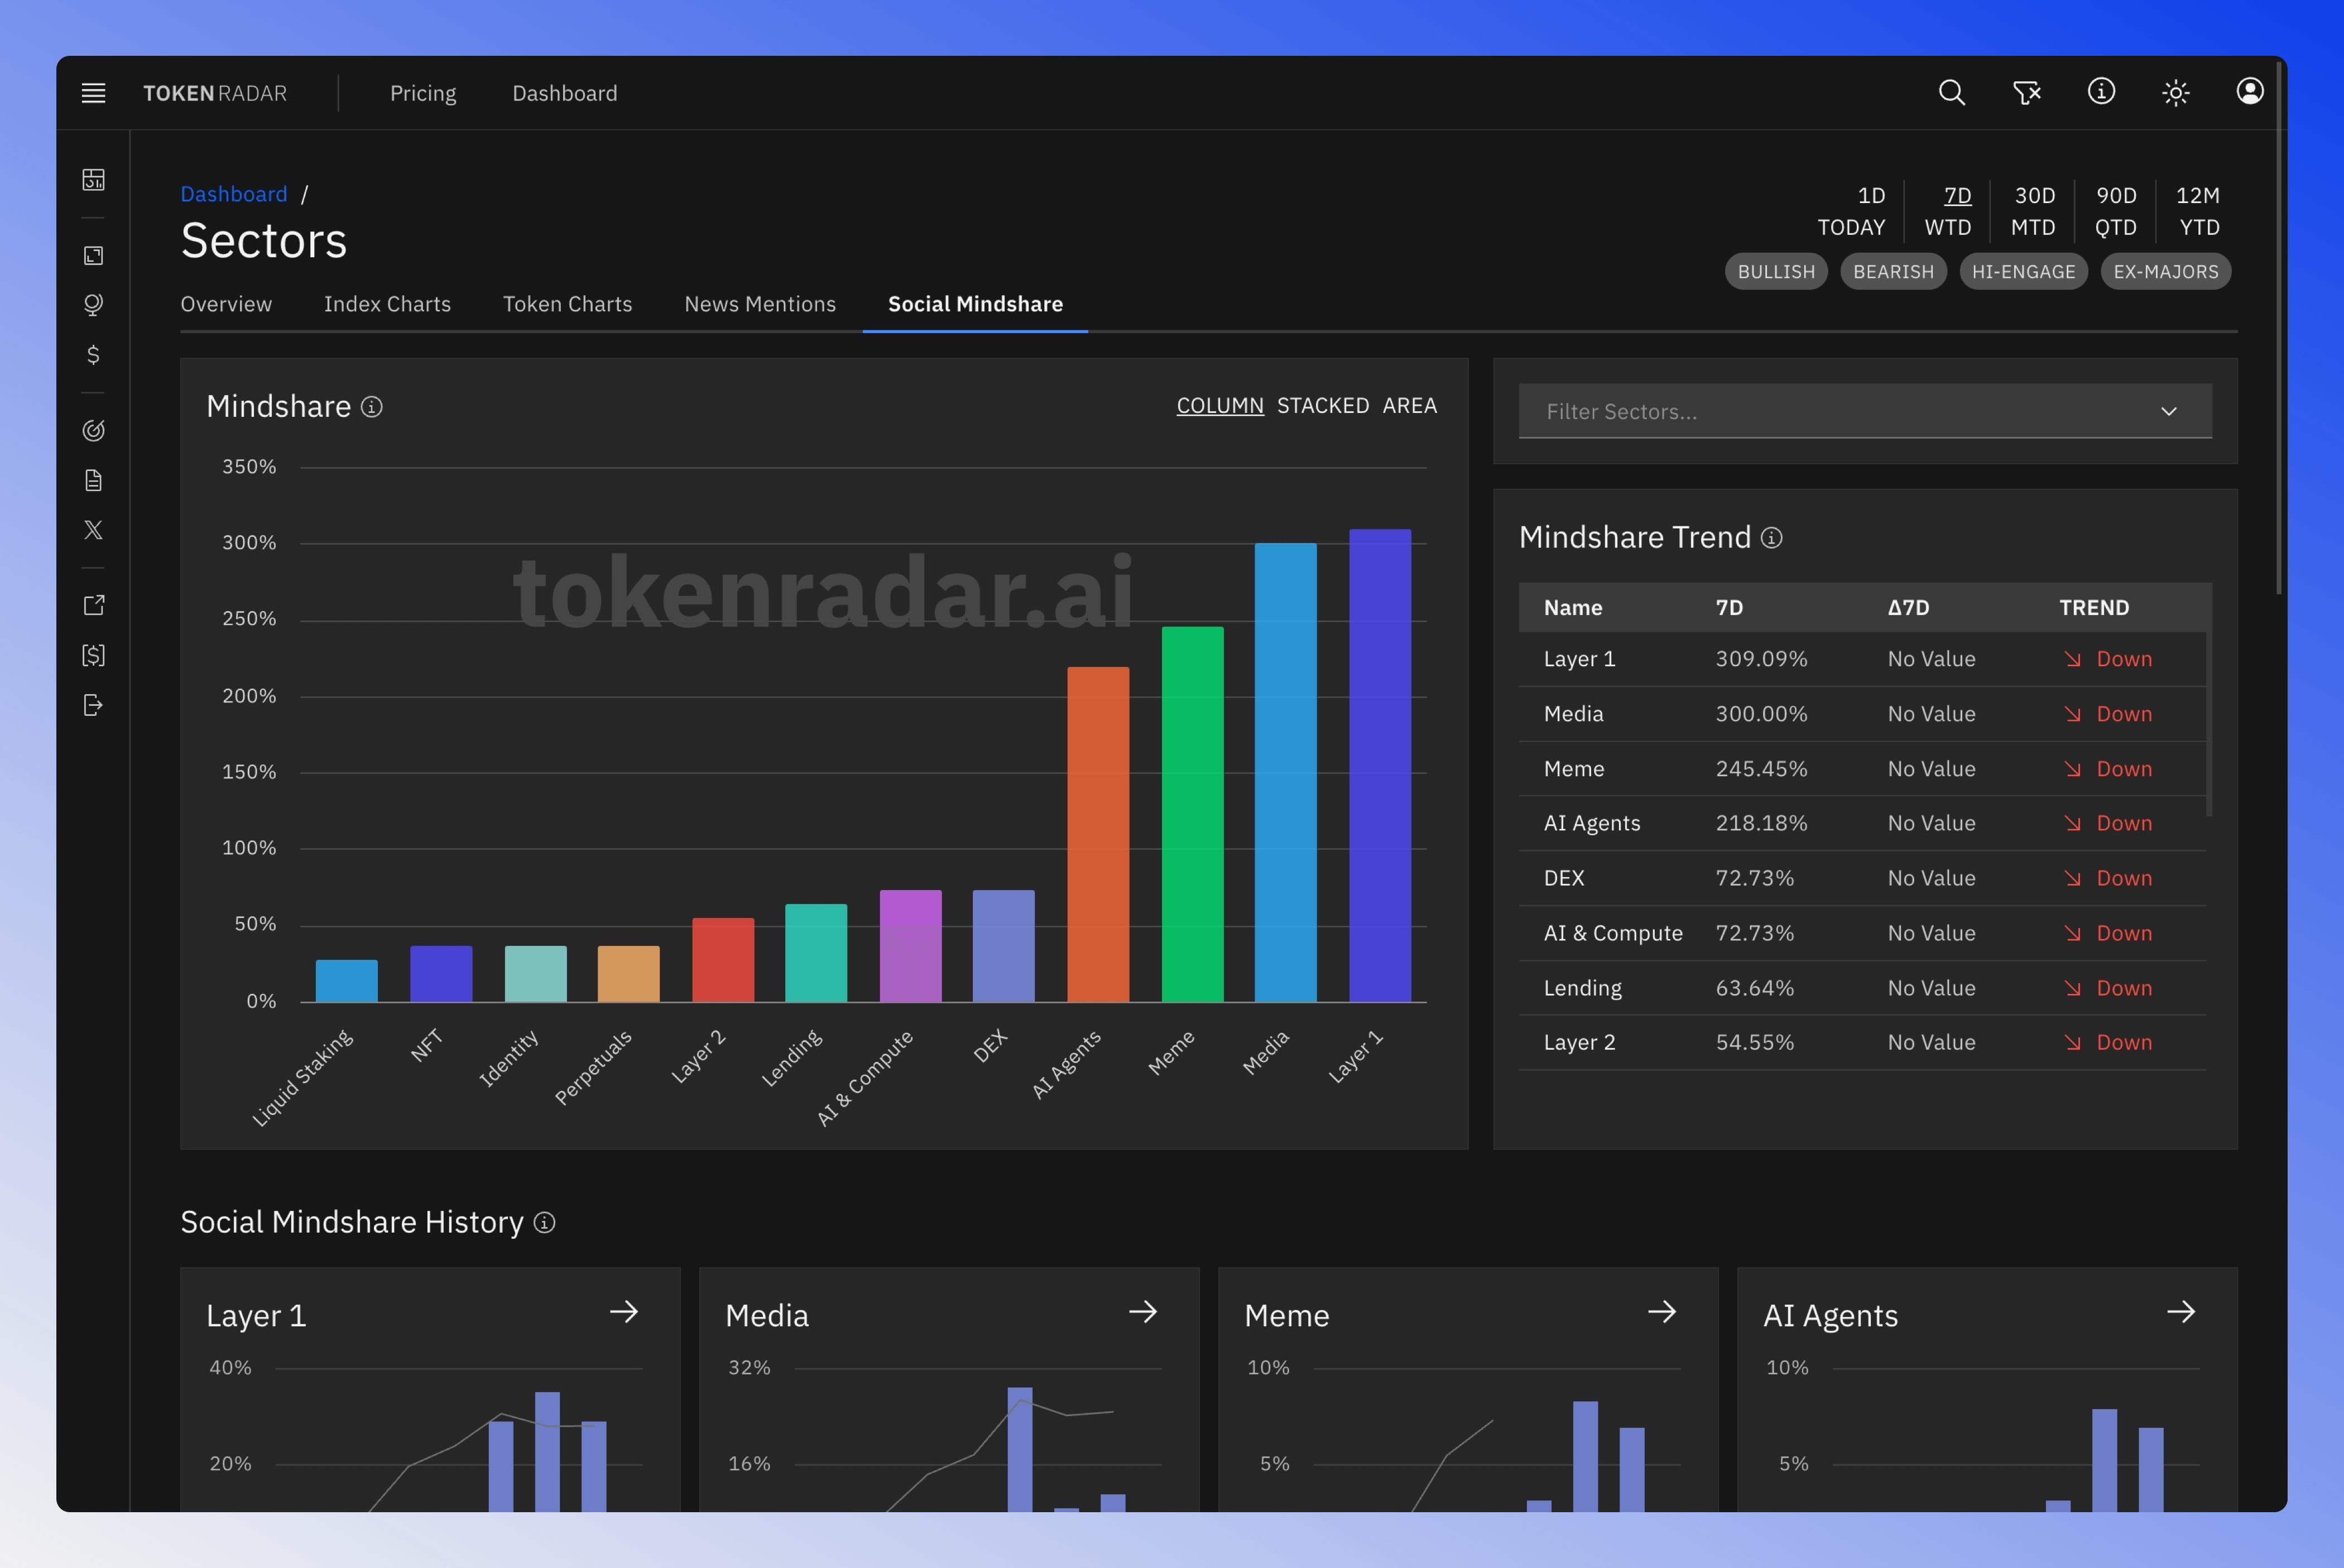Open the Overview tab
Image resolution: width=2344 pixels, height=1568 pixels.
[x=226, y=304]
